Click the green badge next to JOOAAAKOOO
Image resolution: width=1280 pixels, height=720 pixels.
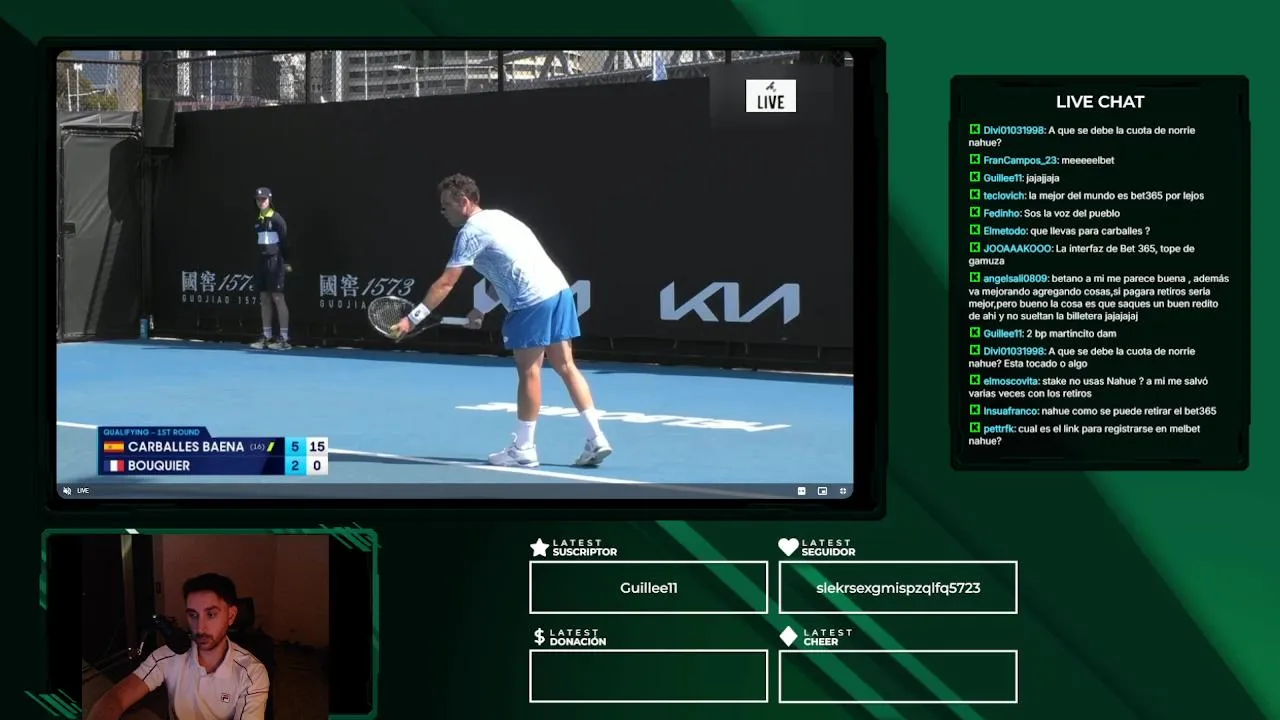[x=974, y=247]
